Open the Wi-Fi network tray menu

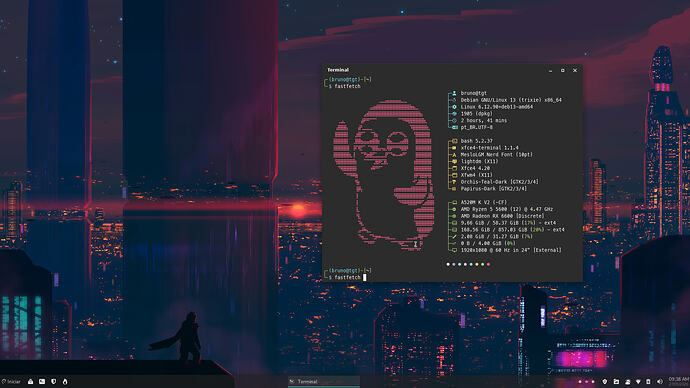[x=638, y=382]
